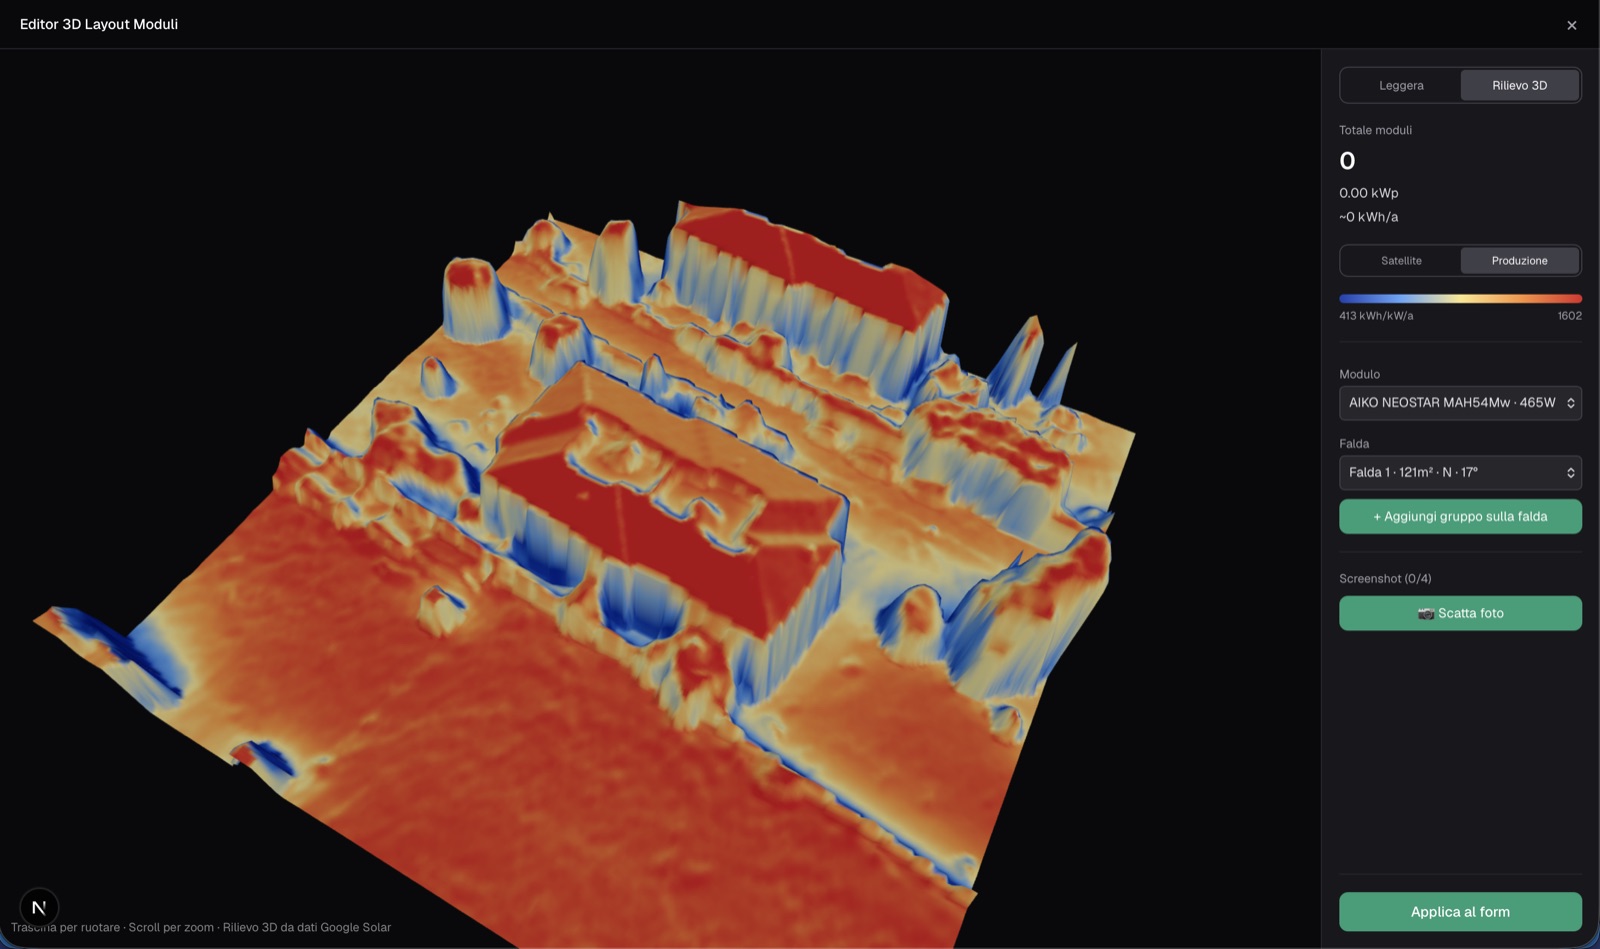Select the Produzione overlay

[x=1519, y=260]
